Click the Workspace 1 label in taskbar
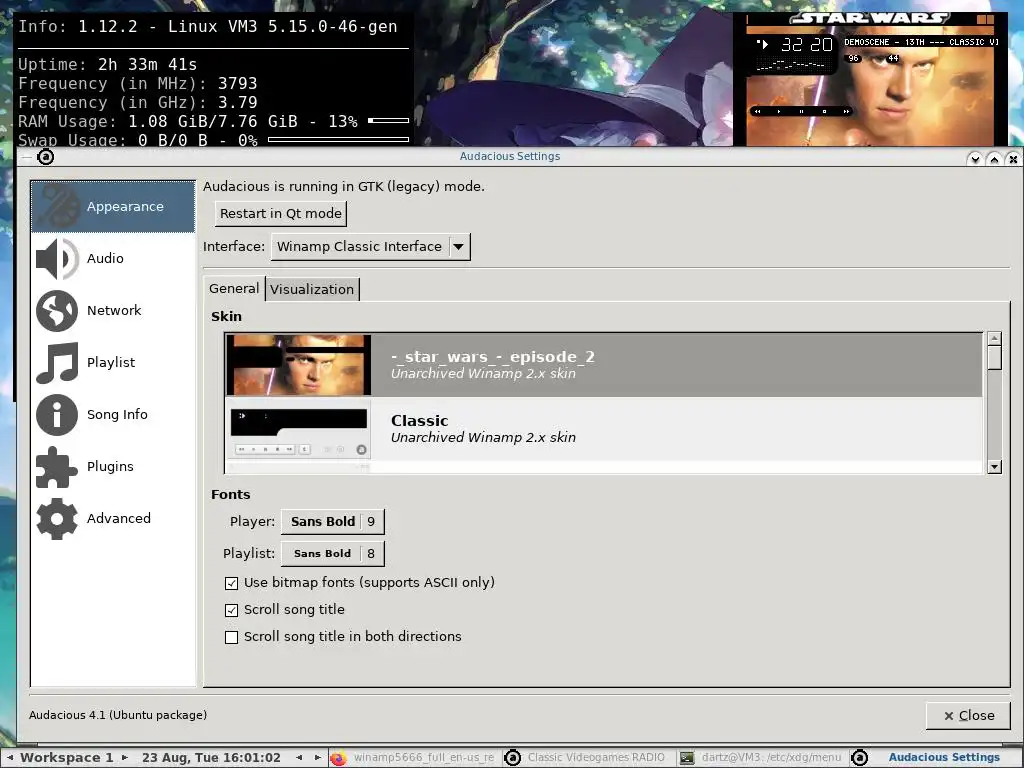Screen dimensions: 1024x768 point(67,758)
